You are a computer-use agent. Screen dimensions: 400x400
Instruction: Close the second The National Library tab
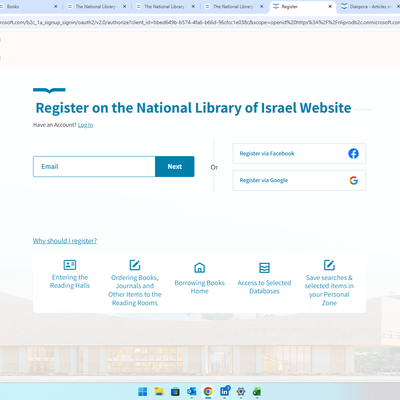[x=193, y=6]
